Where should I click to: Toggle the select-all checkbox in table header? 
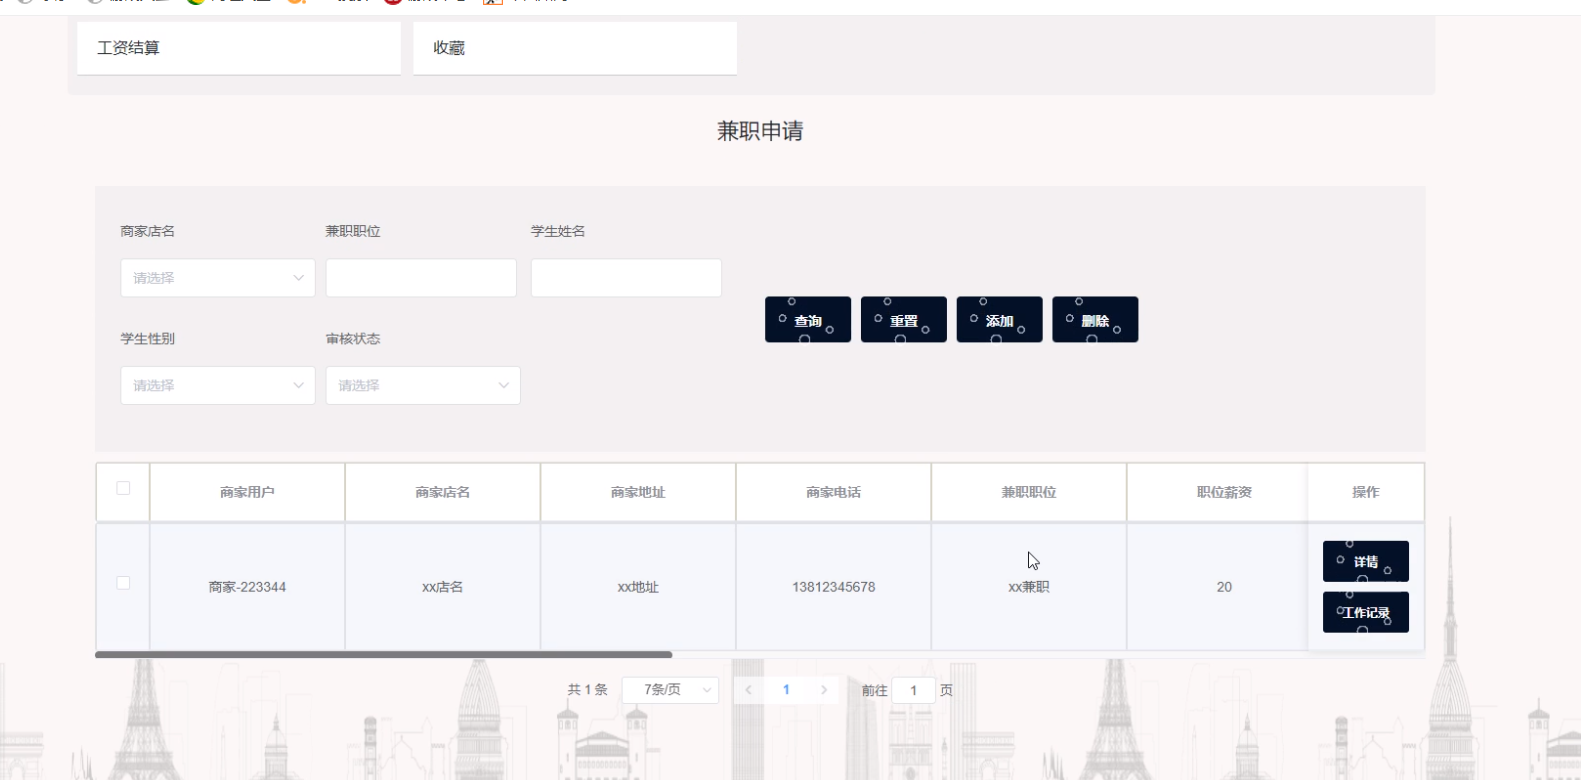tap(123, 488)
